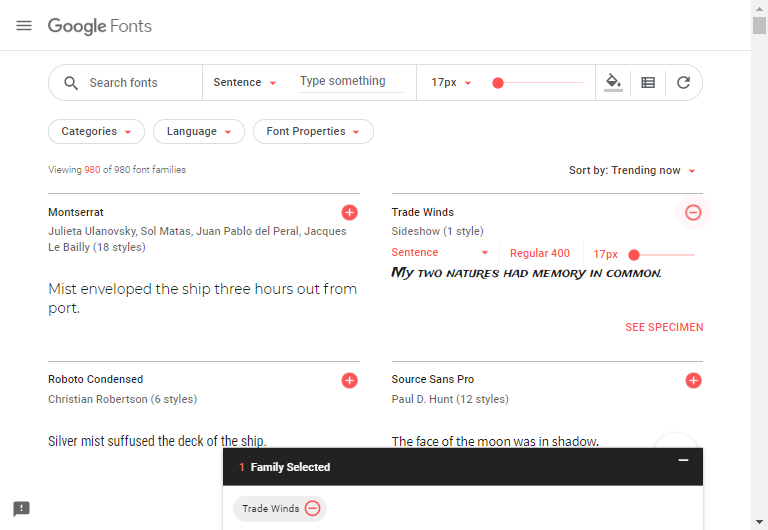Open the feedback icon at bottom left
768x530 pixels.
point(22,509)
